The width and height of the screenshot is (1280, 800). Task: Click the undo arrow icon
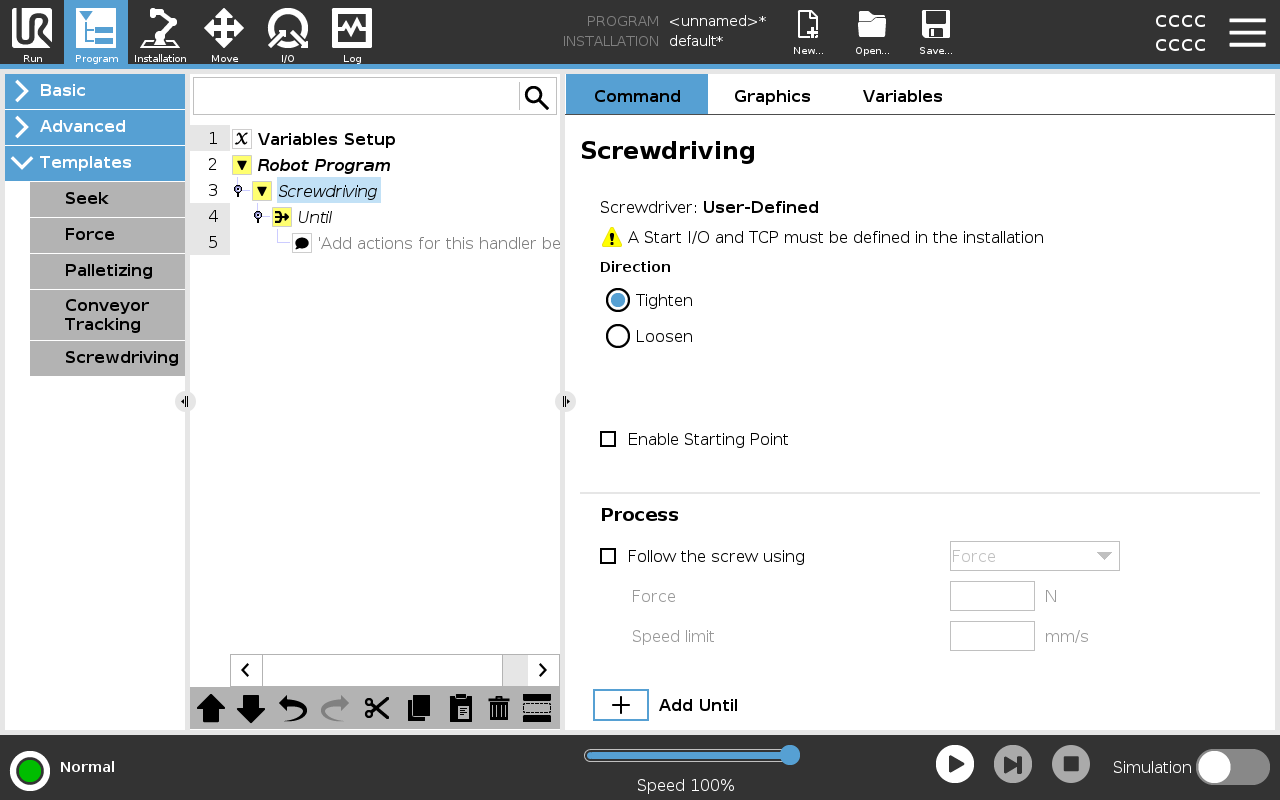(x=293, y=708)
